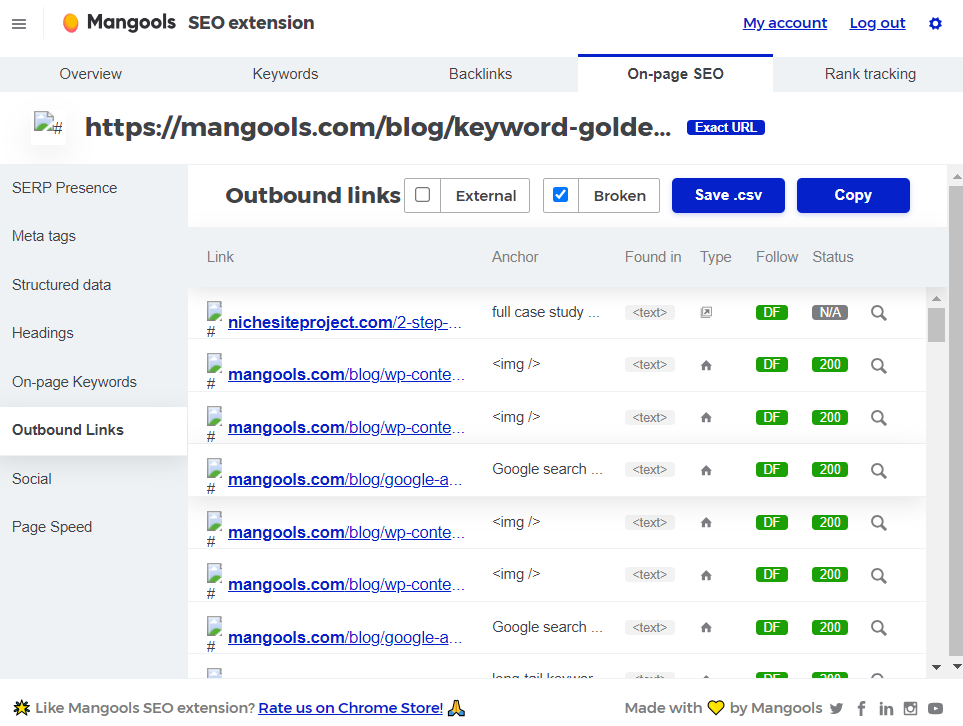Click magnifier icon in second wp-conte row
The height and width of the screenshot is (726, 963).
click(x=879, y=418)
